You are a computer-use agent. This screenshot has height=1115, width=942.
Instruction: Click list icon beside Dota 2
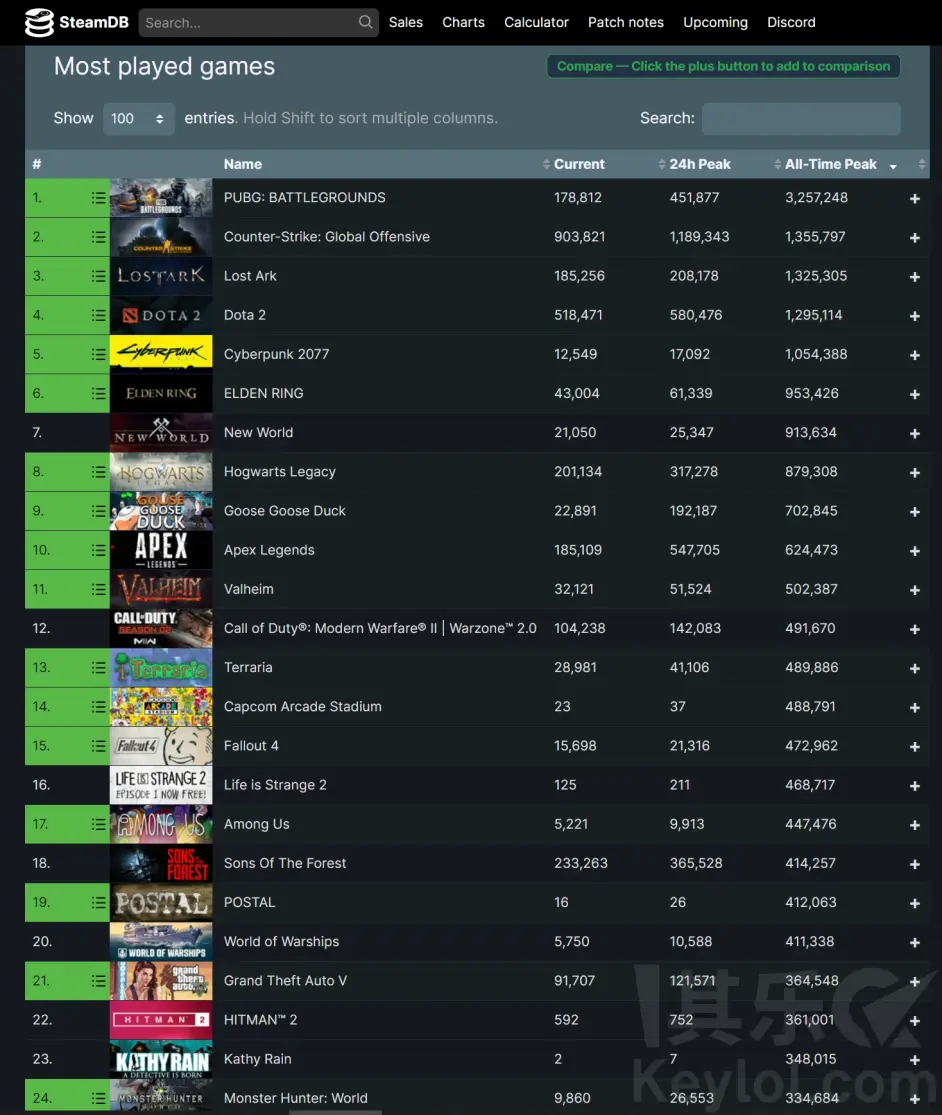99,315
